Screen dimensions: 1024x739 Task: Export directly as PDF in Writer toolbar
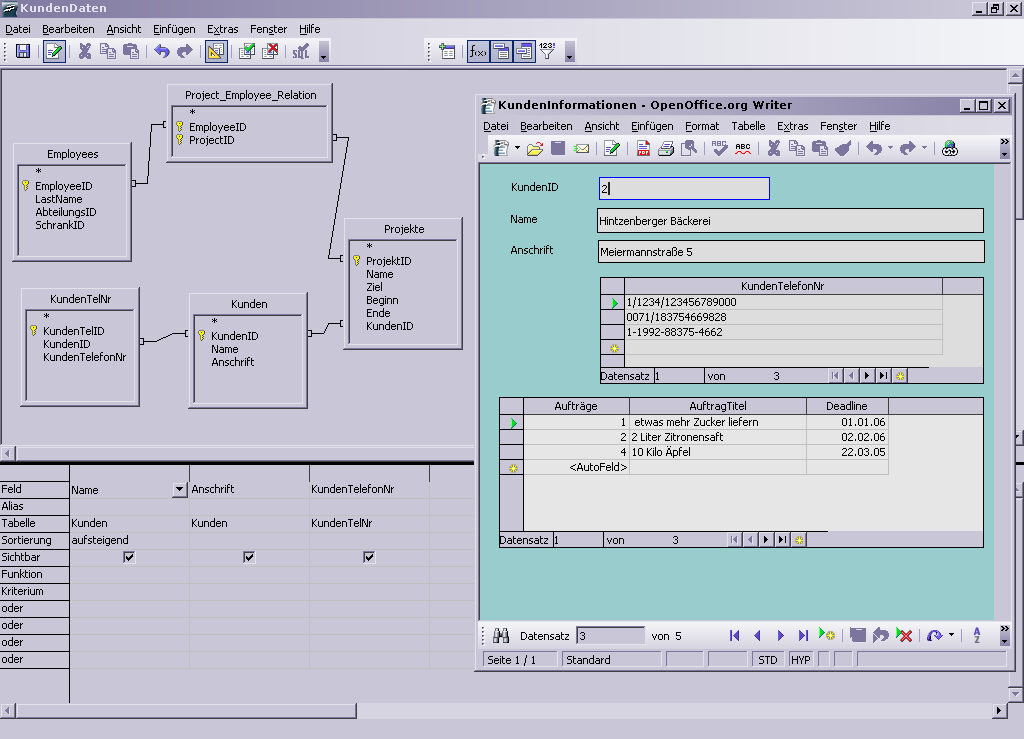pos(642,149)
